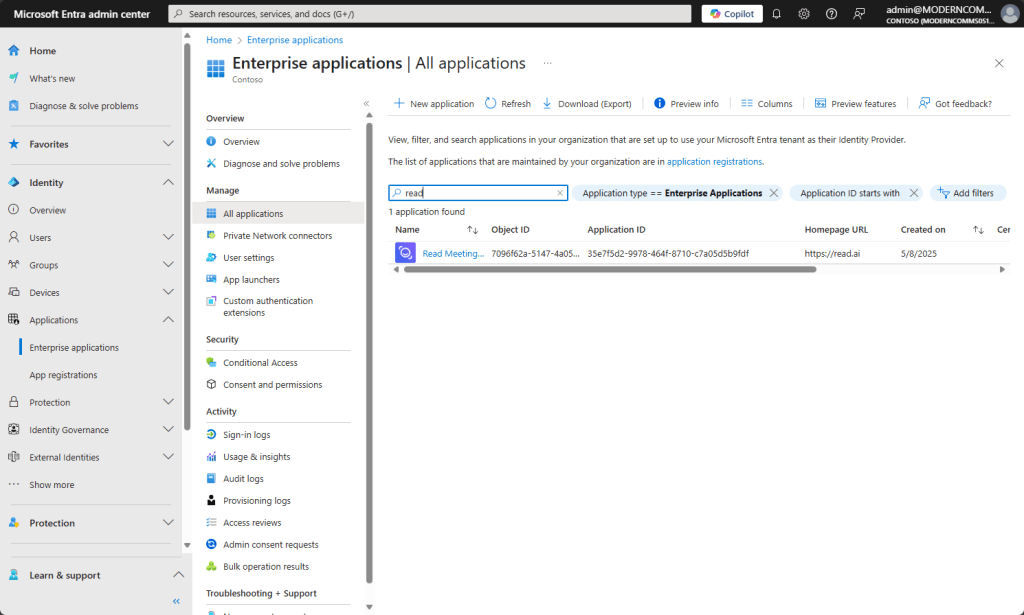Screen dimensions: 1024x615
Task: Open Help question mark icon
Action: (x=832, y=13)
